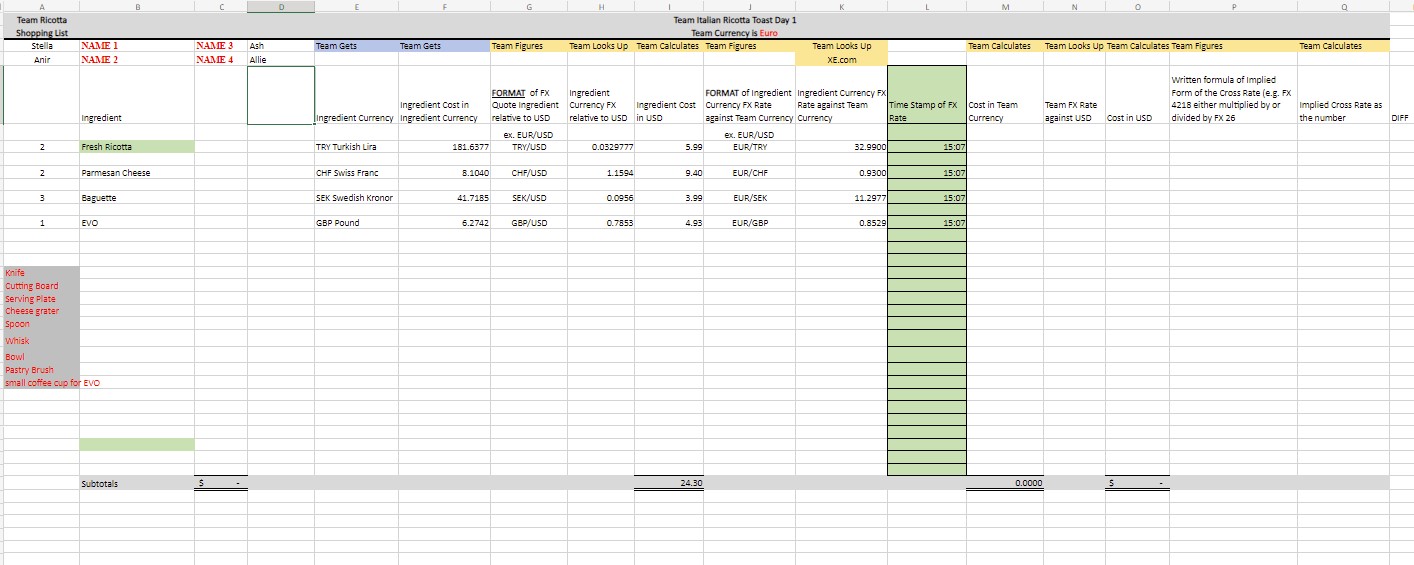Click the subtotal value 24.30
1414x565 pixels.
669,483
